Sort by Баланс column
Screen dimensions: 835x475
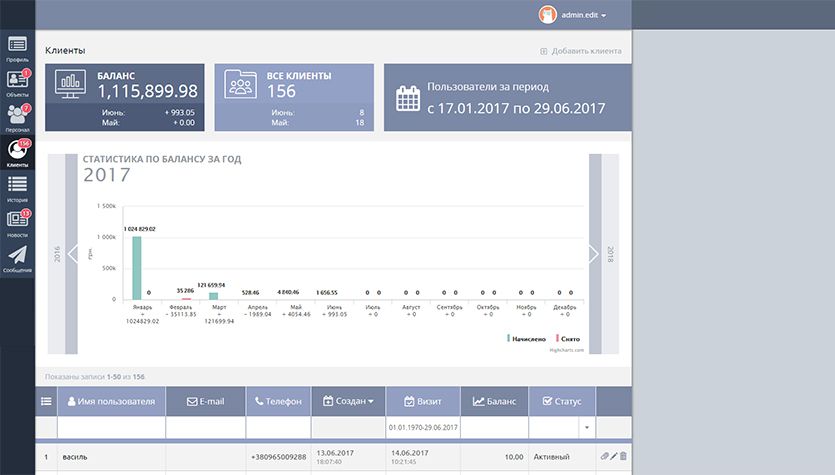pos(494,402)
